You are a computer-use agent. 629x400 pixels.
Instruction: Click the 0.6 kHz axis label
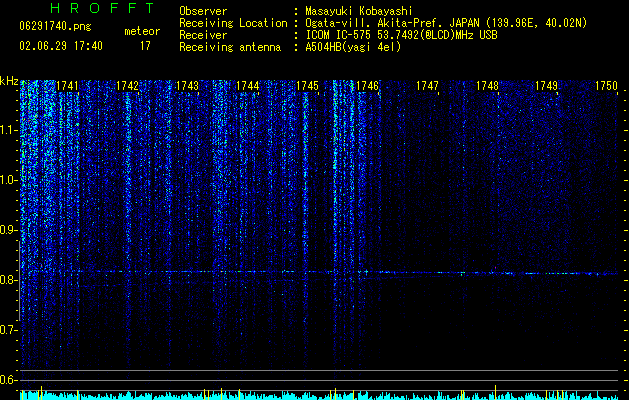coord(9,380)
